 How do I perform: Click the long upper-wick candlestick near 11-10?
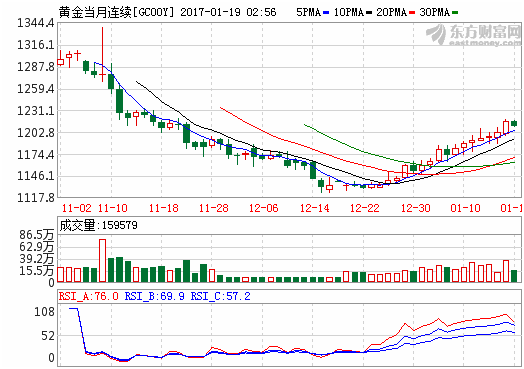coord(103,54)
